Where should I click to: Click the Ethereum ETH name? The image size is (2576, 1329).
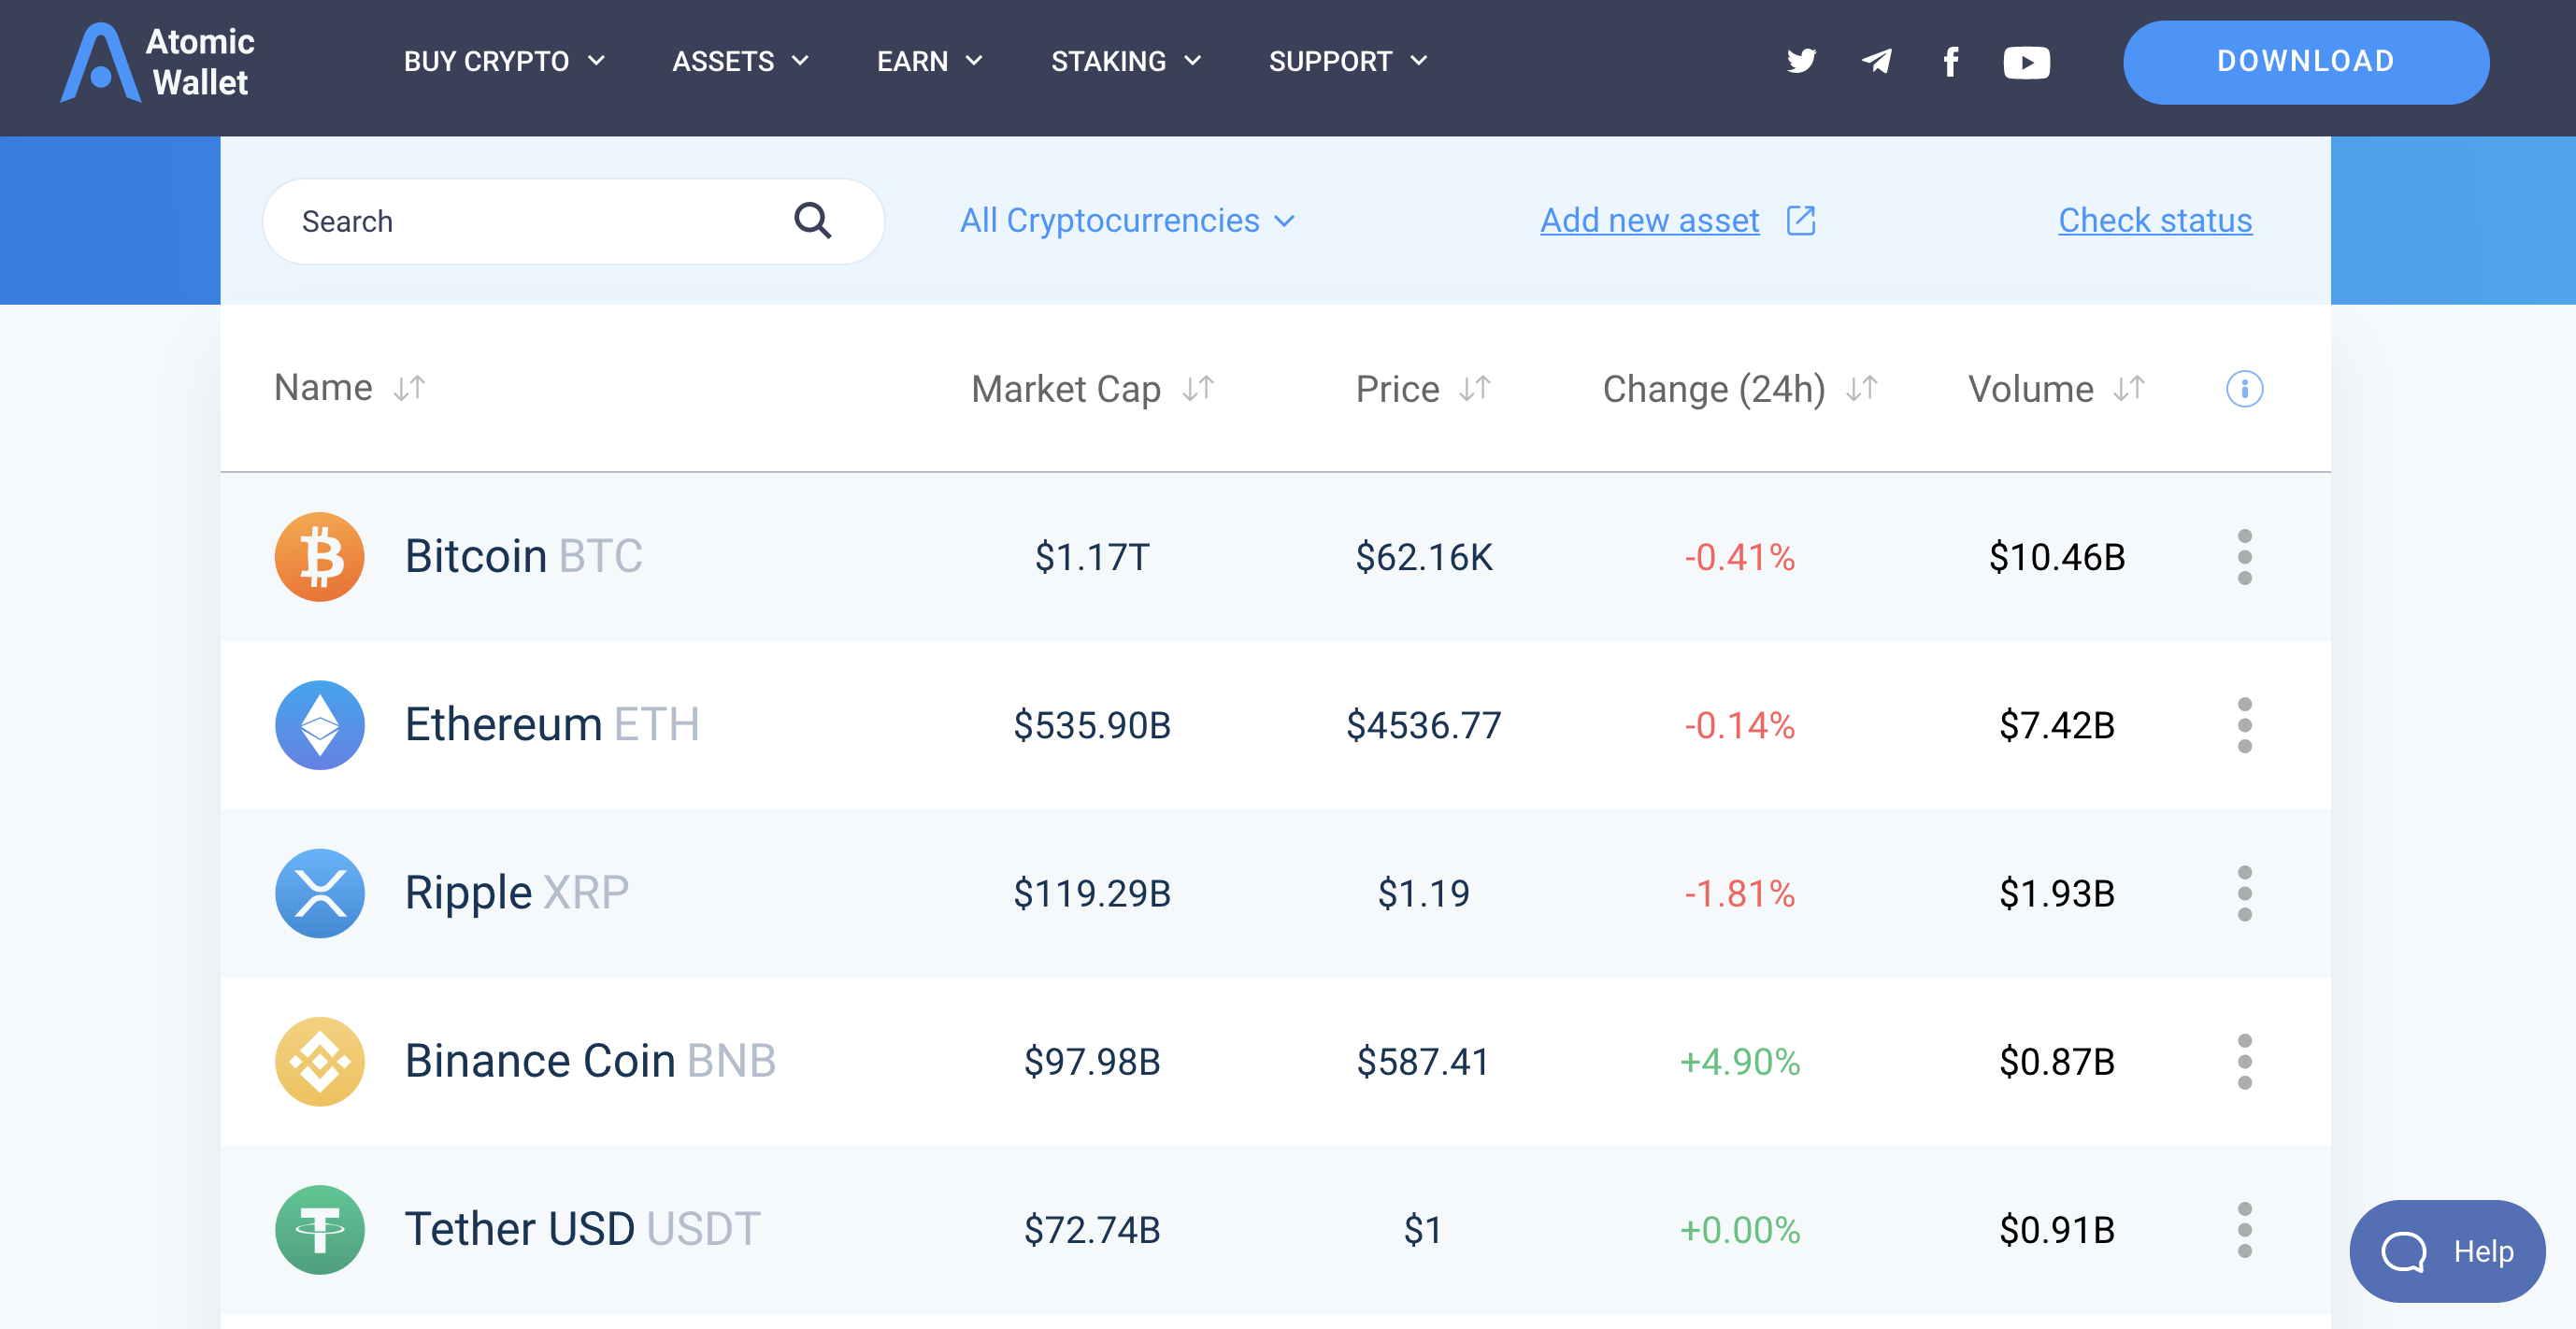pyautogui.click(x=552, y=724)
